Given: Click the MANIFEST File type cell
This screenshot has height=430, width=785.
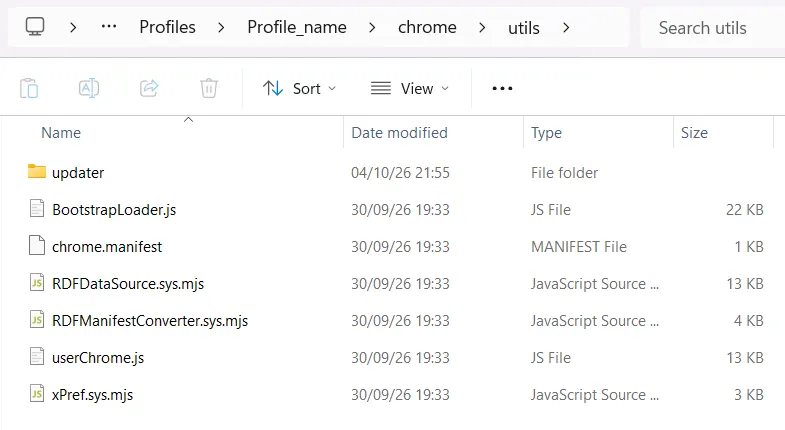Looking at the screenshot, I should coord(579,247).
